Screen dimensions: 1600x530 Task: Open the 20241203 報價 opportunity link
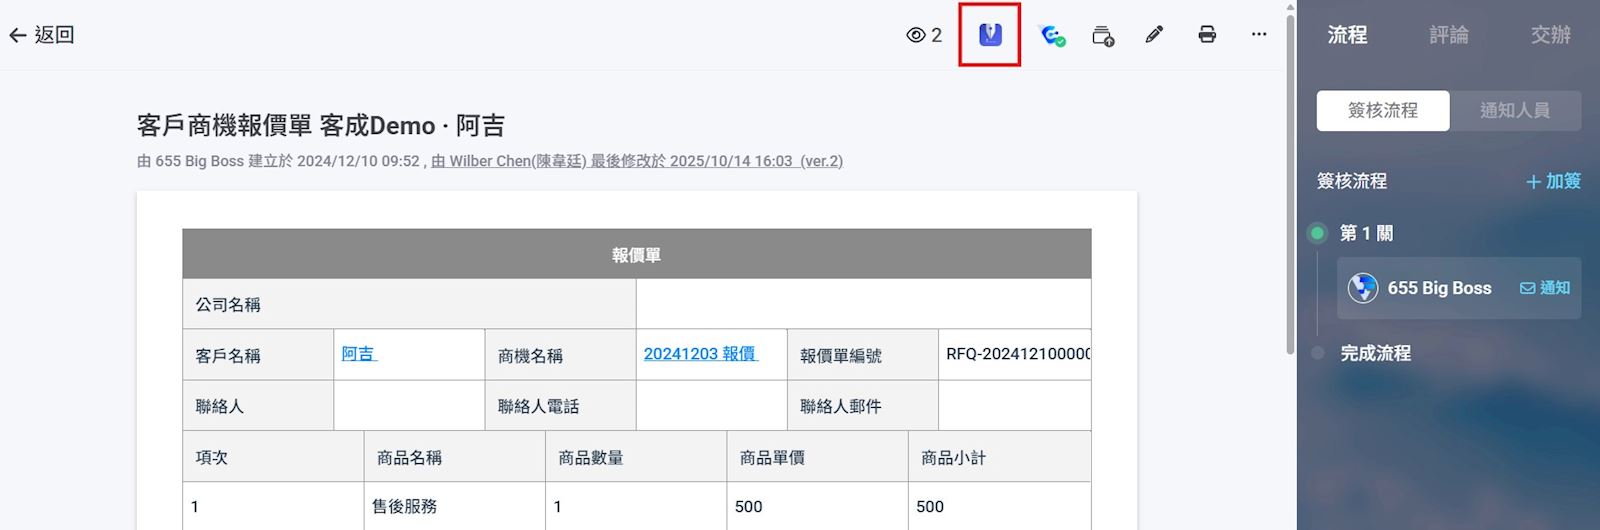(700, 354)
